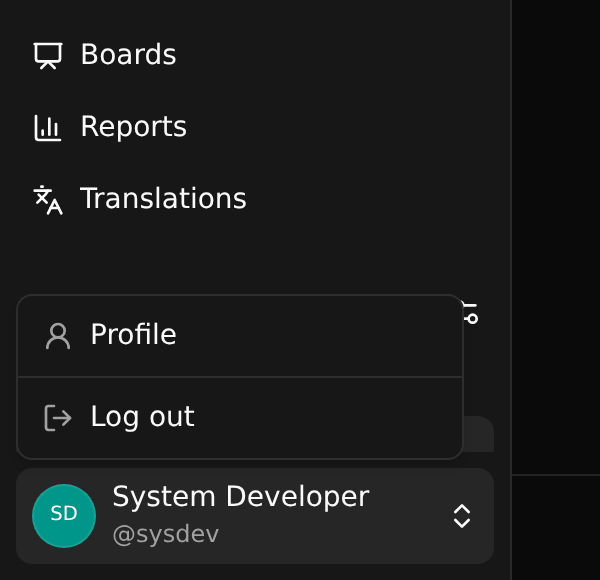
Task: Click the @sysdev username
Action: tap(166, 534)
